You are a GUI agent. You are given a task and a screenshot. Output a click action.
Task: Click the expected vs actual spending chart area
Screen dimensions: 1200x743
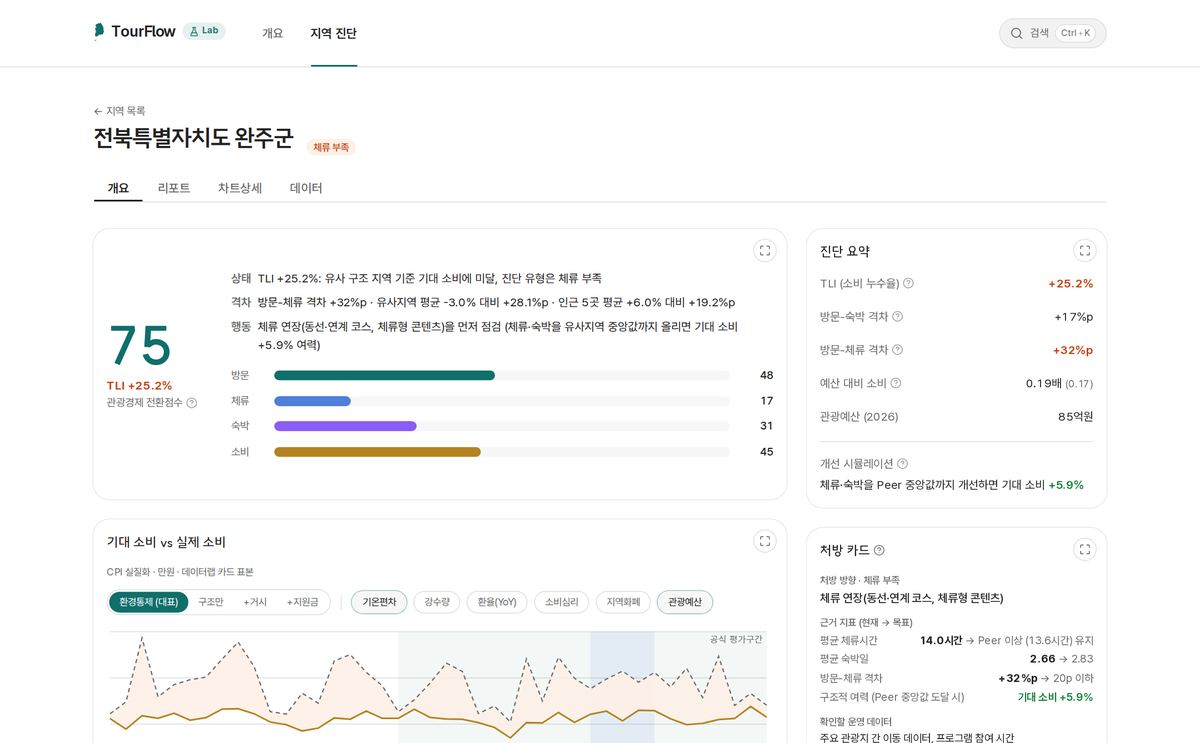click(x=438, y=687)
